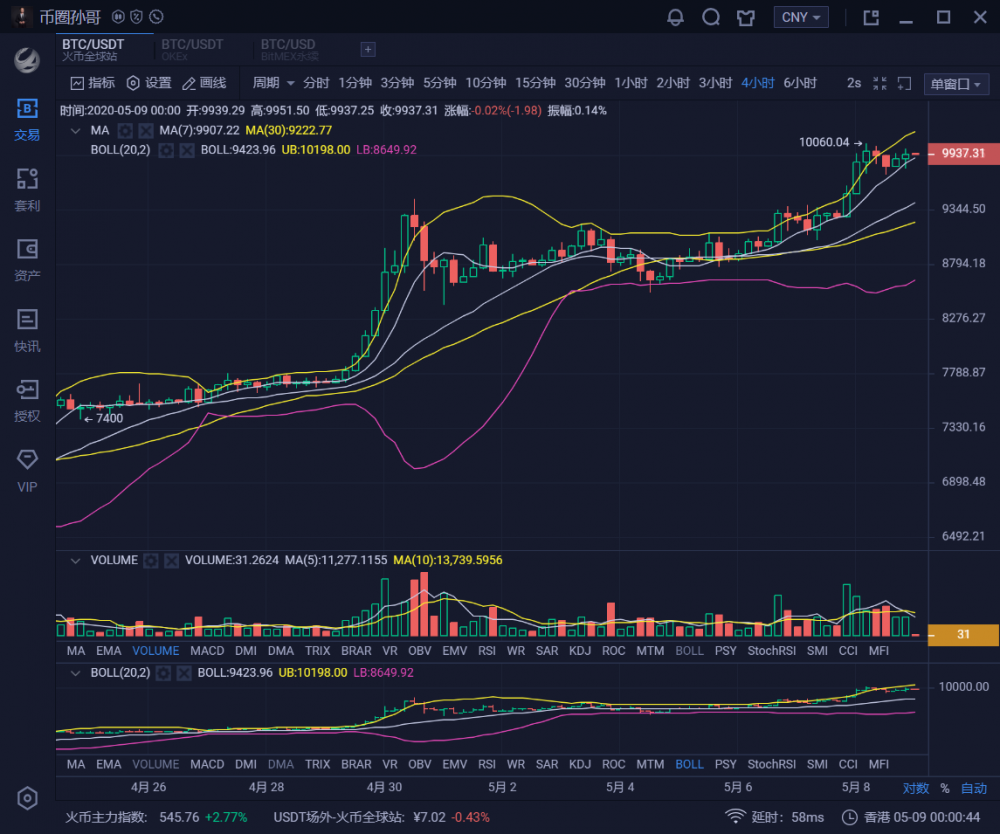
Task: Open settings hexagon icon at bottom left
Action: (x=27, y=798)
